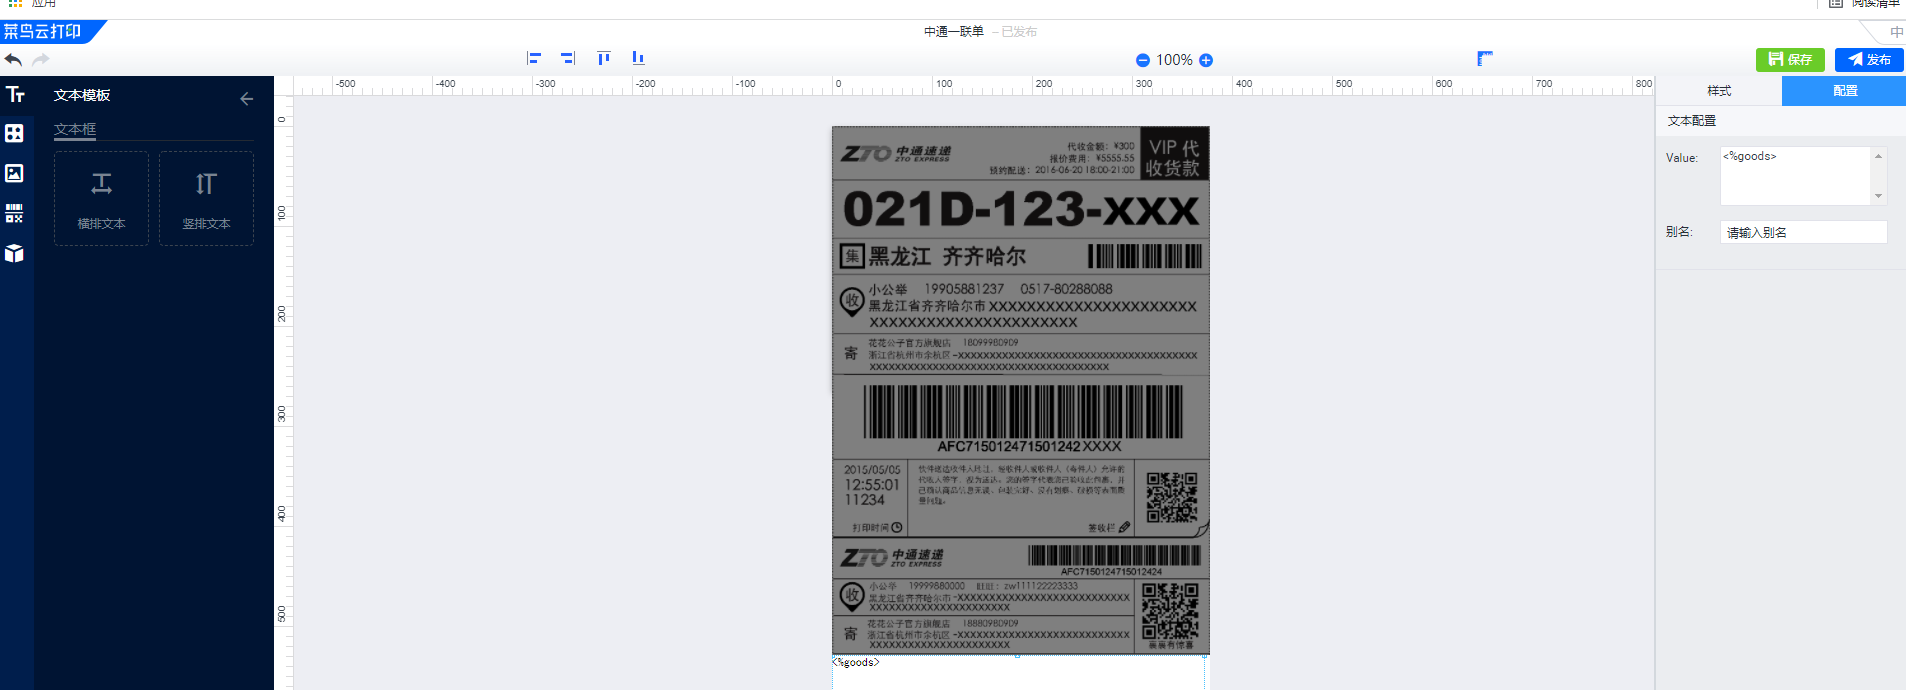Open the text tool panel in sidebar
Image resolution: width=1906 pixels, height=690 pixels.
click(15, 94)
